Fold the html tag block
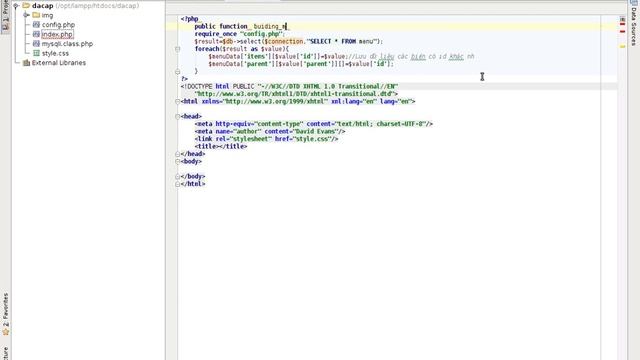 click(x=178, y=102)
